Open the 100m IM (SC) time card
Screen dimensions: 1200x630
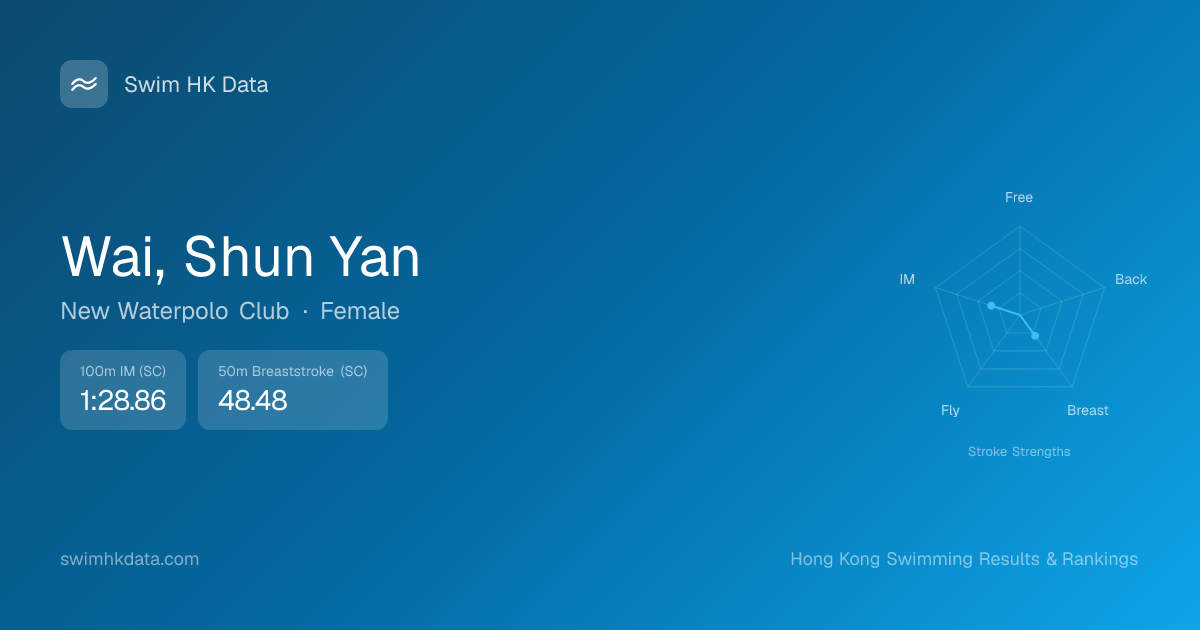pyautogui.click(x=123, y=390)
